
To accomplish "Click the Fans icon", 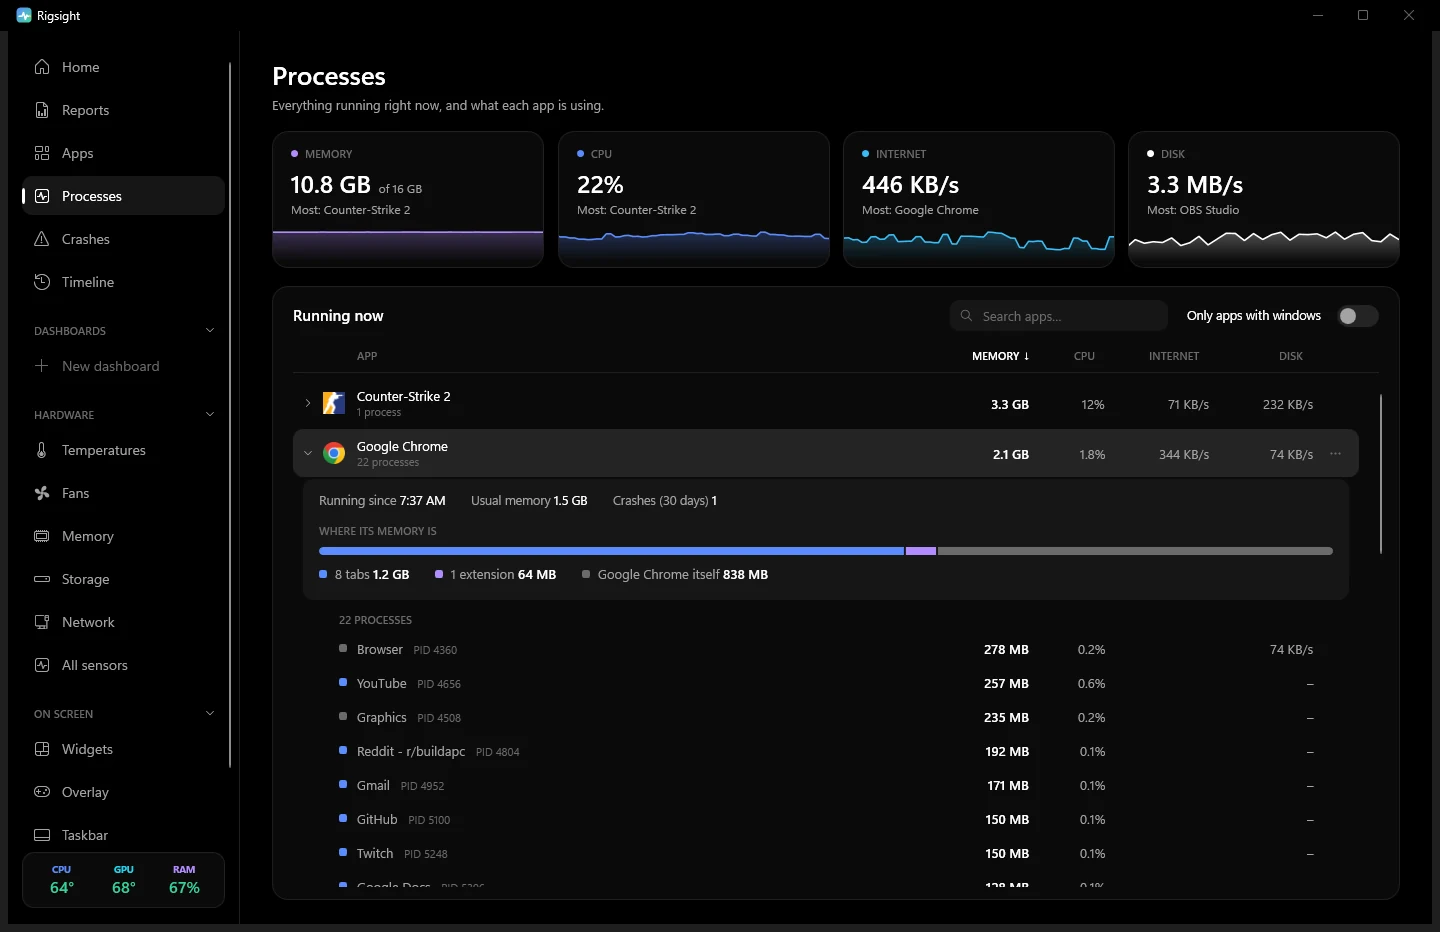I will click(x=42, y=493).
